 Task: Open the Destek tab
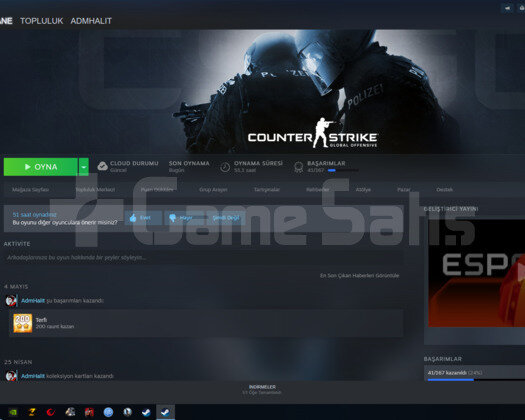(x=445, y=190)
